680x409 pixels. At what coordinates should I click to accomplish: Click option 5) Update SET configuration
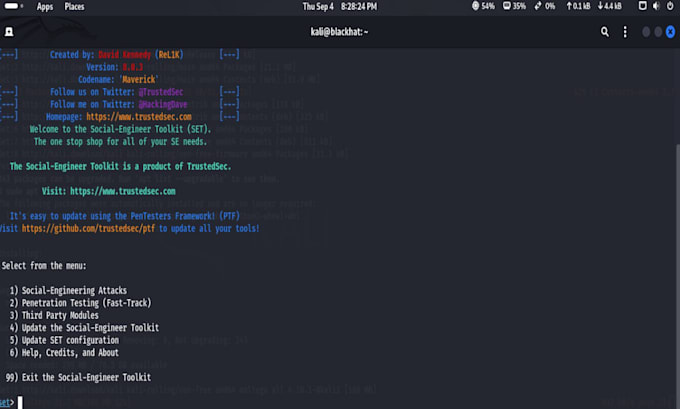point(64,340)
